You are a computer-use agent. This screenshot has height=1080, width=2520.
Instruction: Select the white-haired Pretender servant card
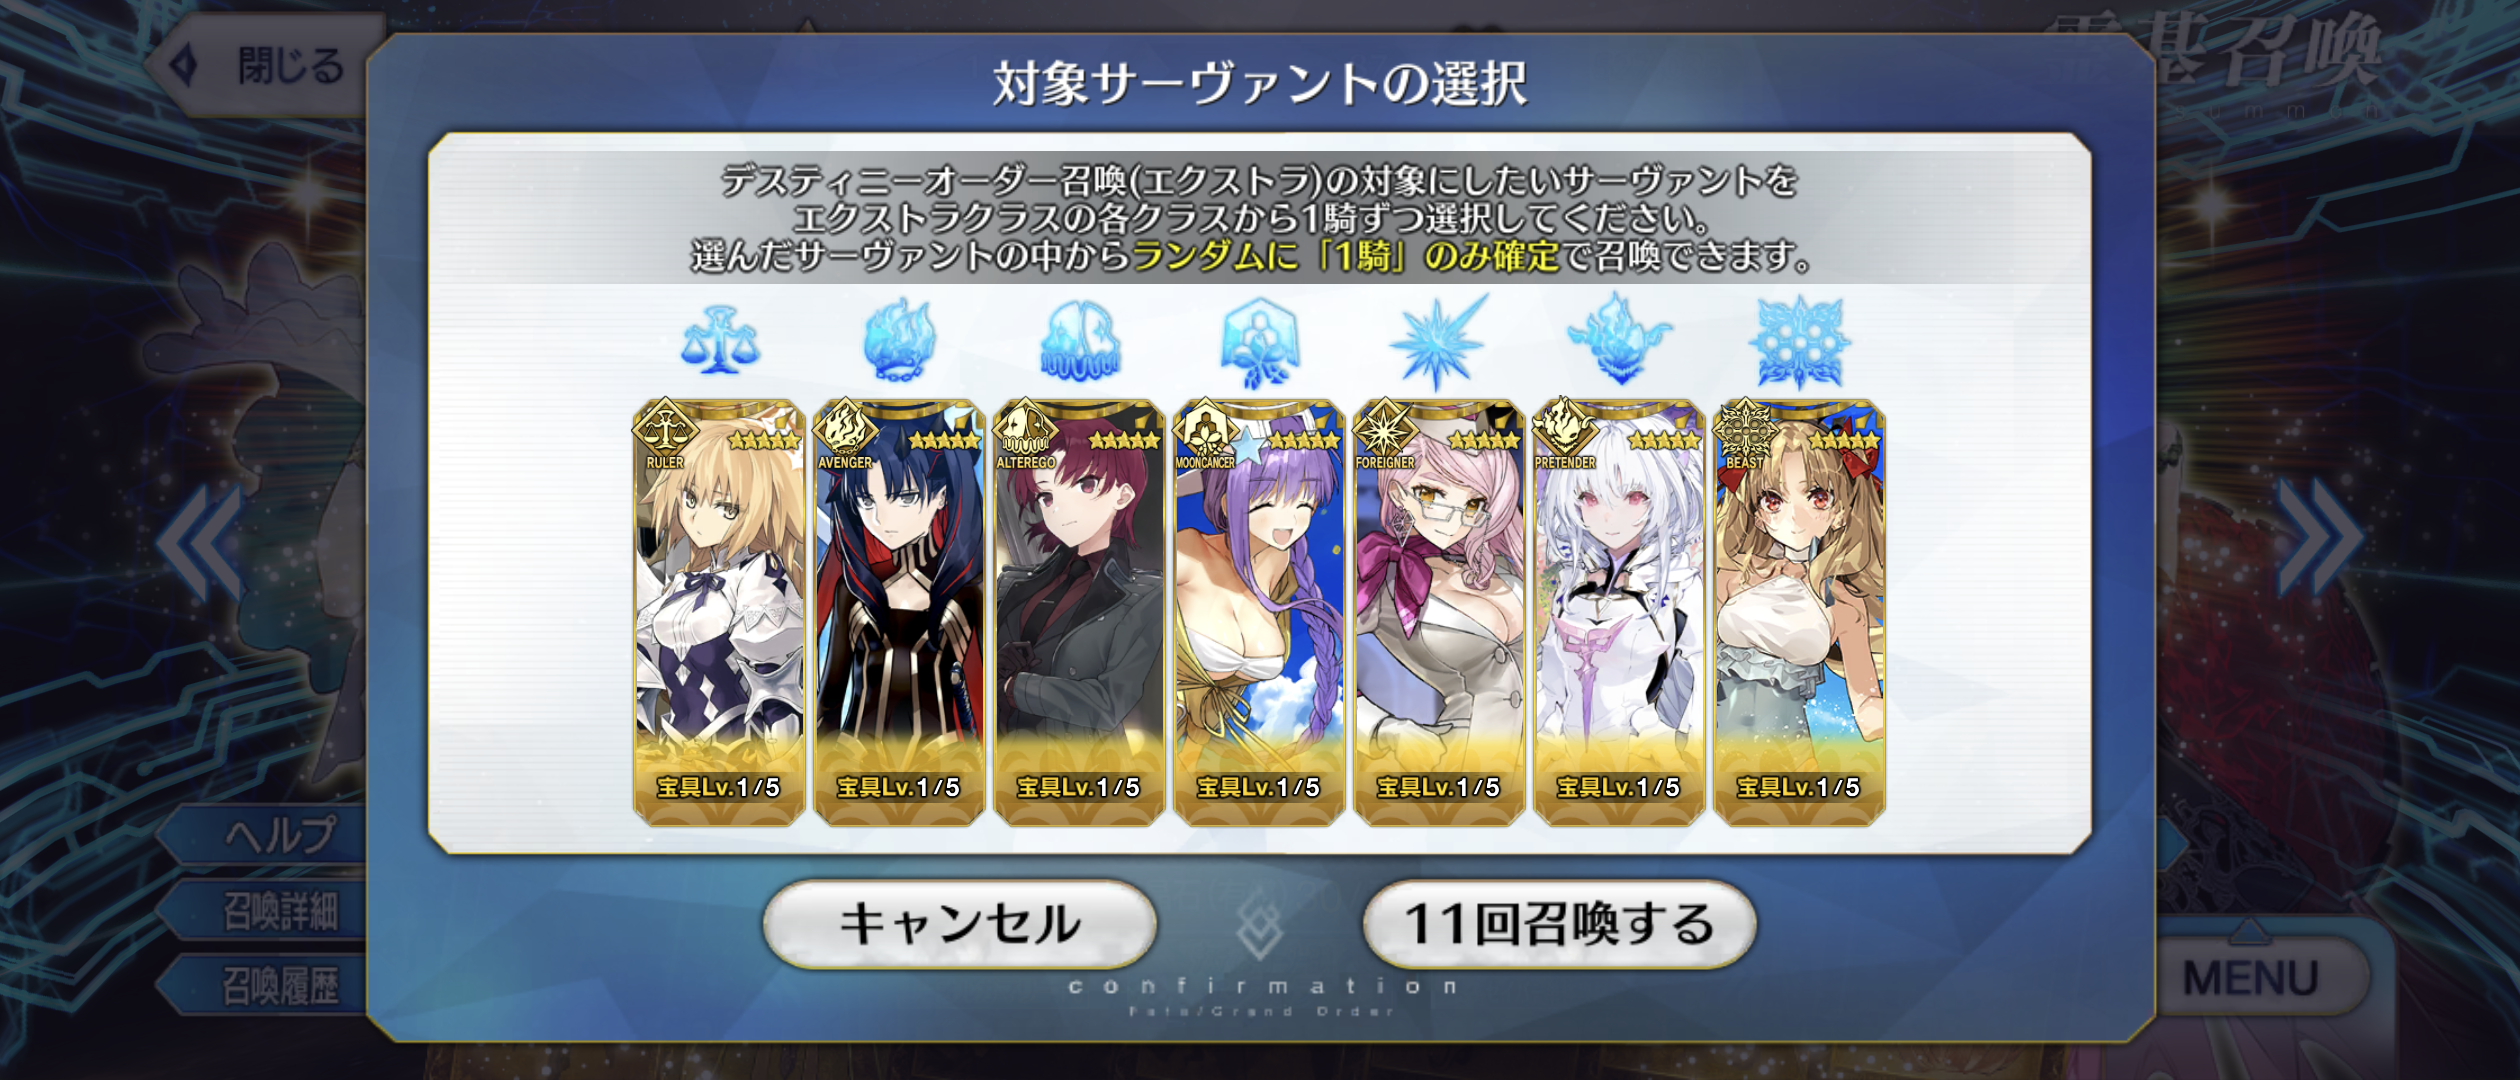click(1619, 612)
